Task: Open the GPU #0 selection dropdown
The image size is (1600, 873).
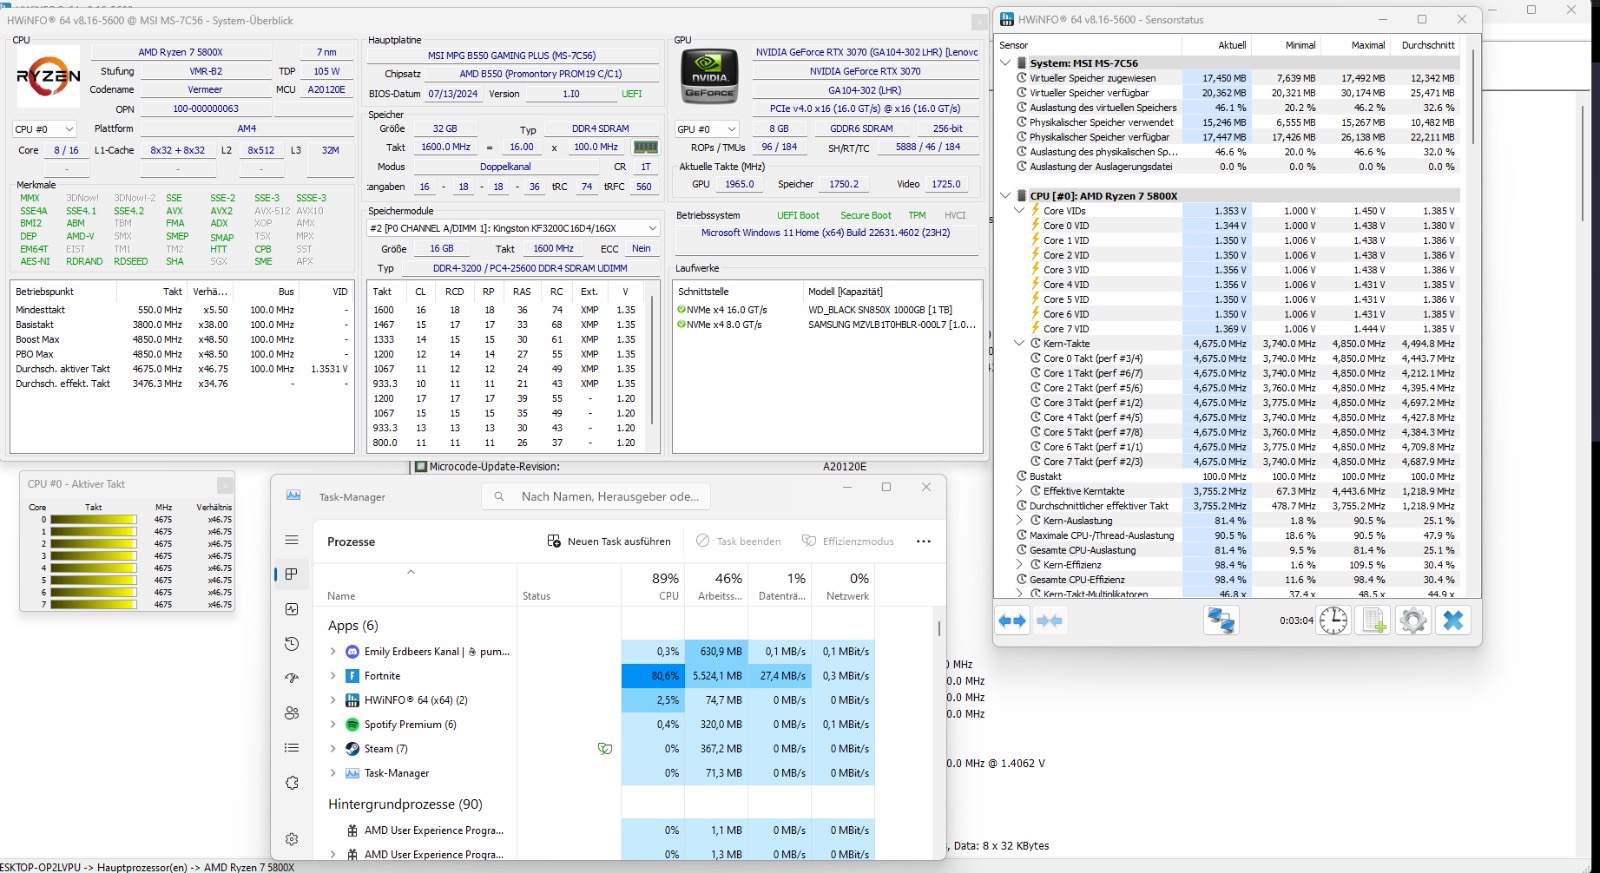Action: pyautogui.click(x=707, y=129)
